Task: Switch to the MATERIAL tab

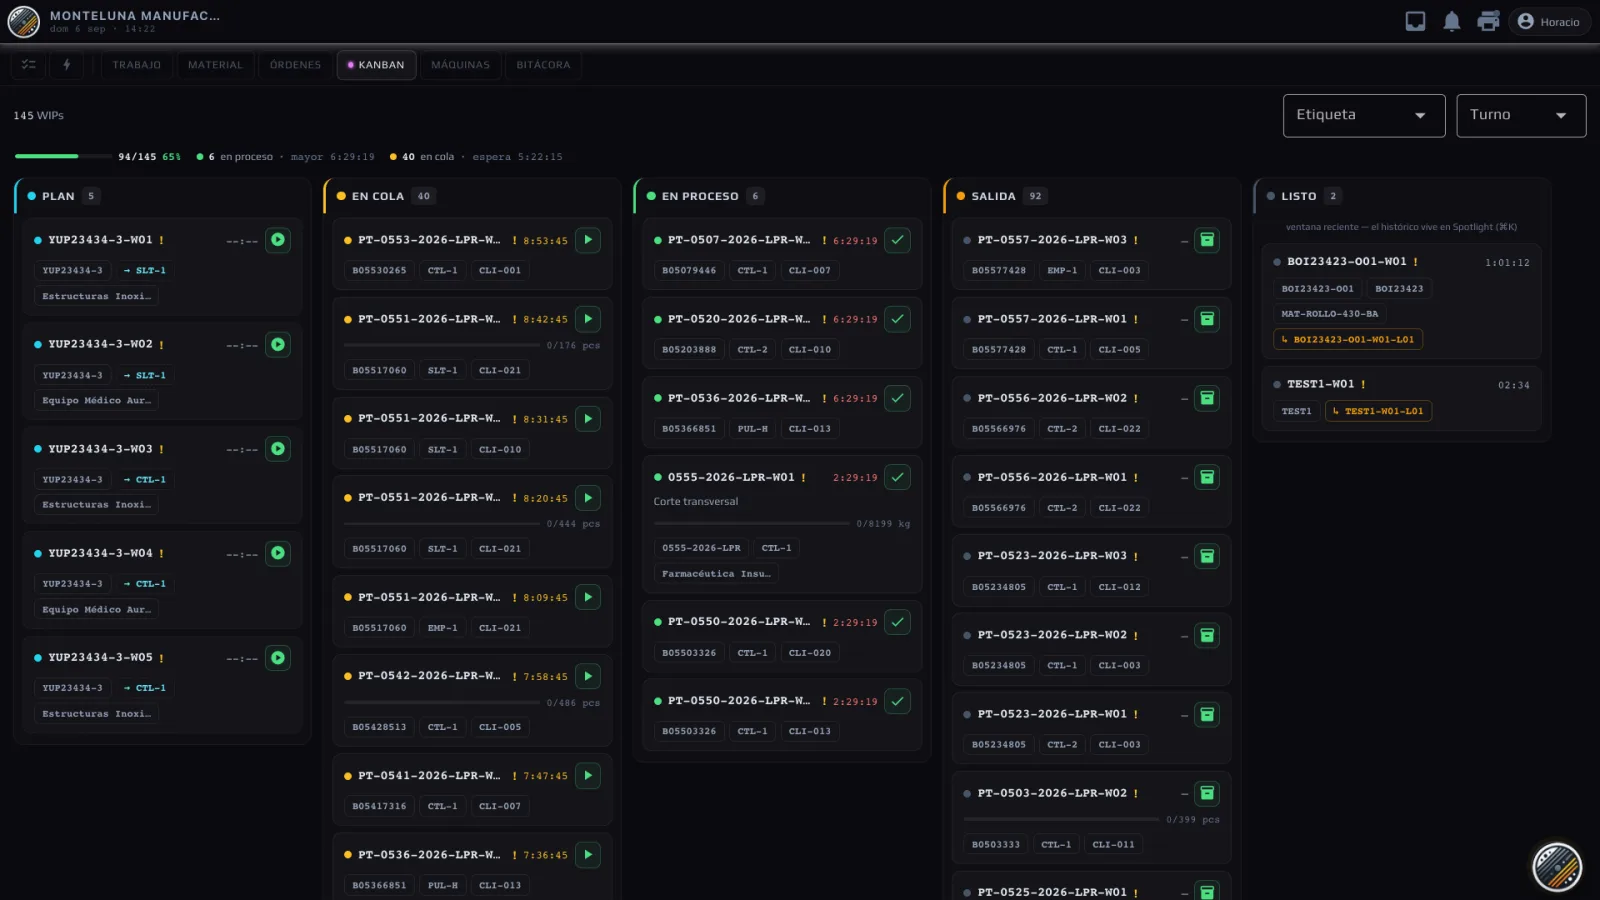Action: pos(215,65)
